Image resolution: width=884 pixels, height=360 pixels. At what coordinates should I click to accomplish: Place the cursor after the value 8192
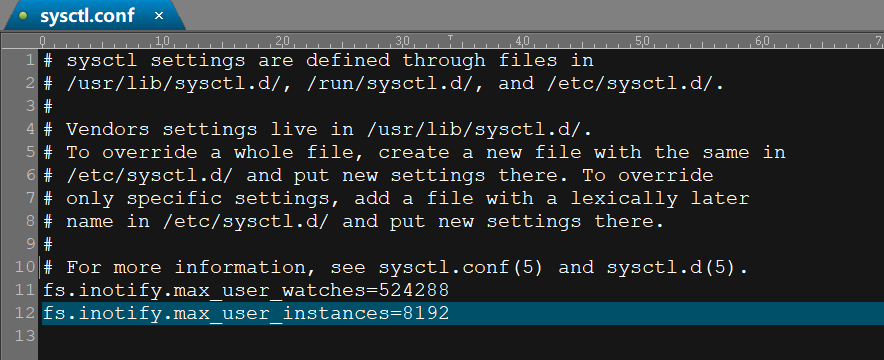pos(450,313)
